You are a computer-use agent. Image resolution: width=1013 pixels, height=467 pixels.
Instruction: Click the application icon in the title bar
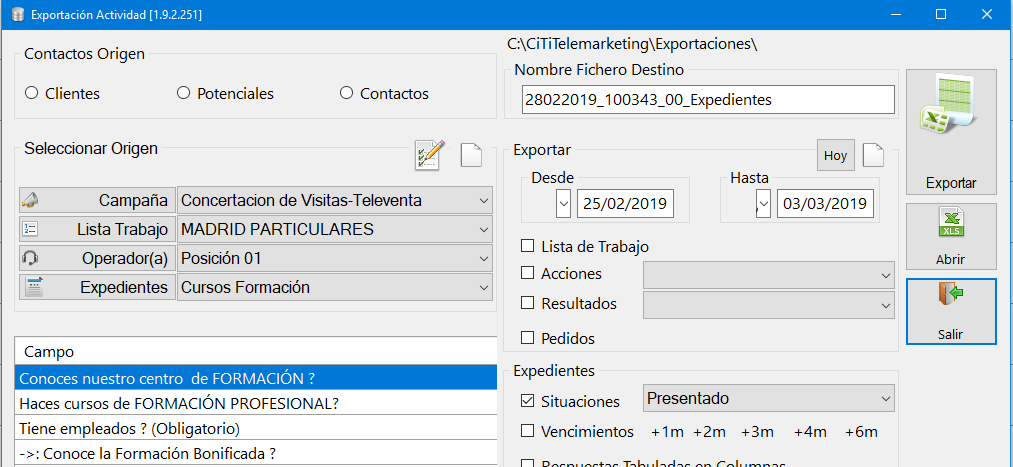click(x=18, y=14)
